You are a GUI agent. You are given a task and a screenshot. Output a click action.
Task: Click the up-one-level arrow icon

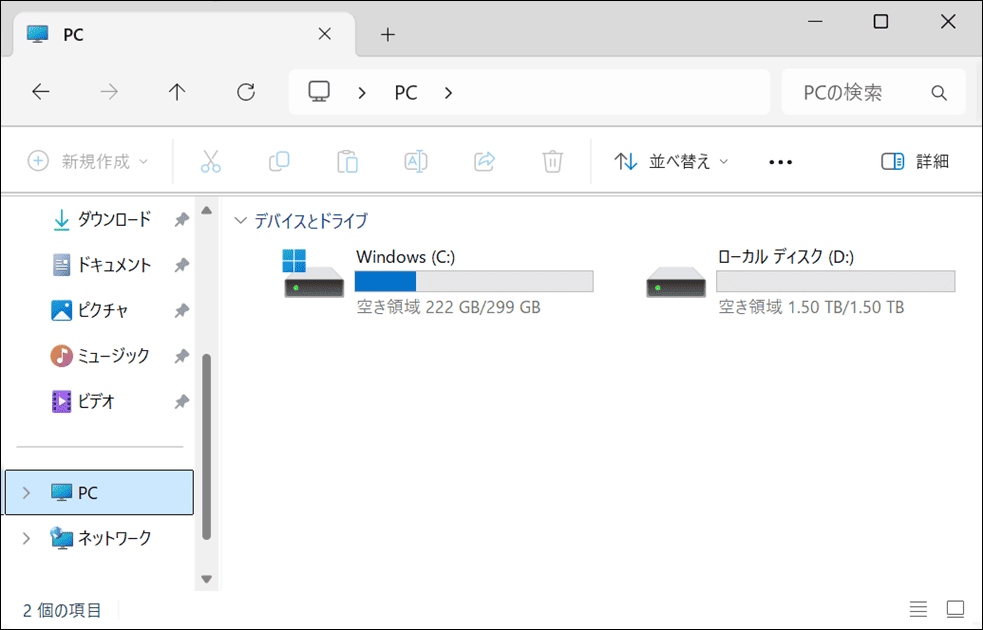pyautogui.click(x=177, y=91)
